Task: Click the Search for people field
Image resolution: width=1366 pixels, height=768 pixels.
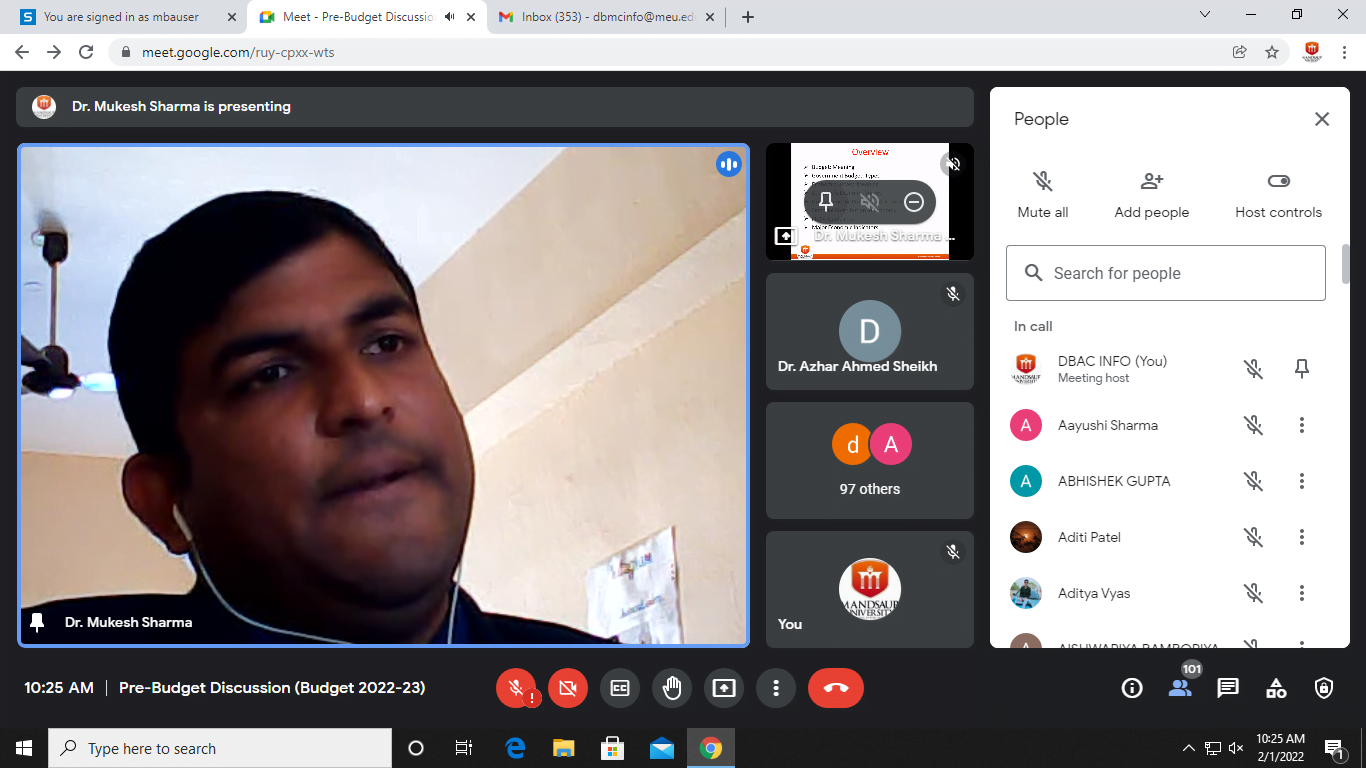Action: click(1166, 273)
